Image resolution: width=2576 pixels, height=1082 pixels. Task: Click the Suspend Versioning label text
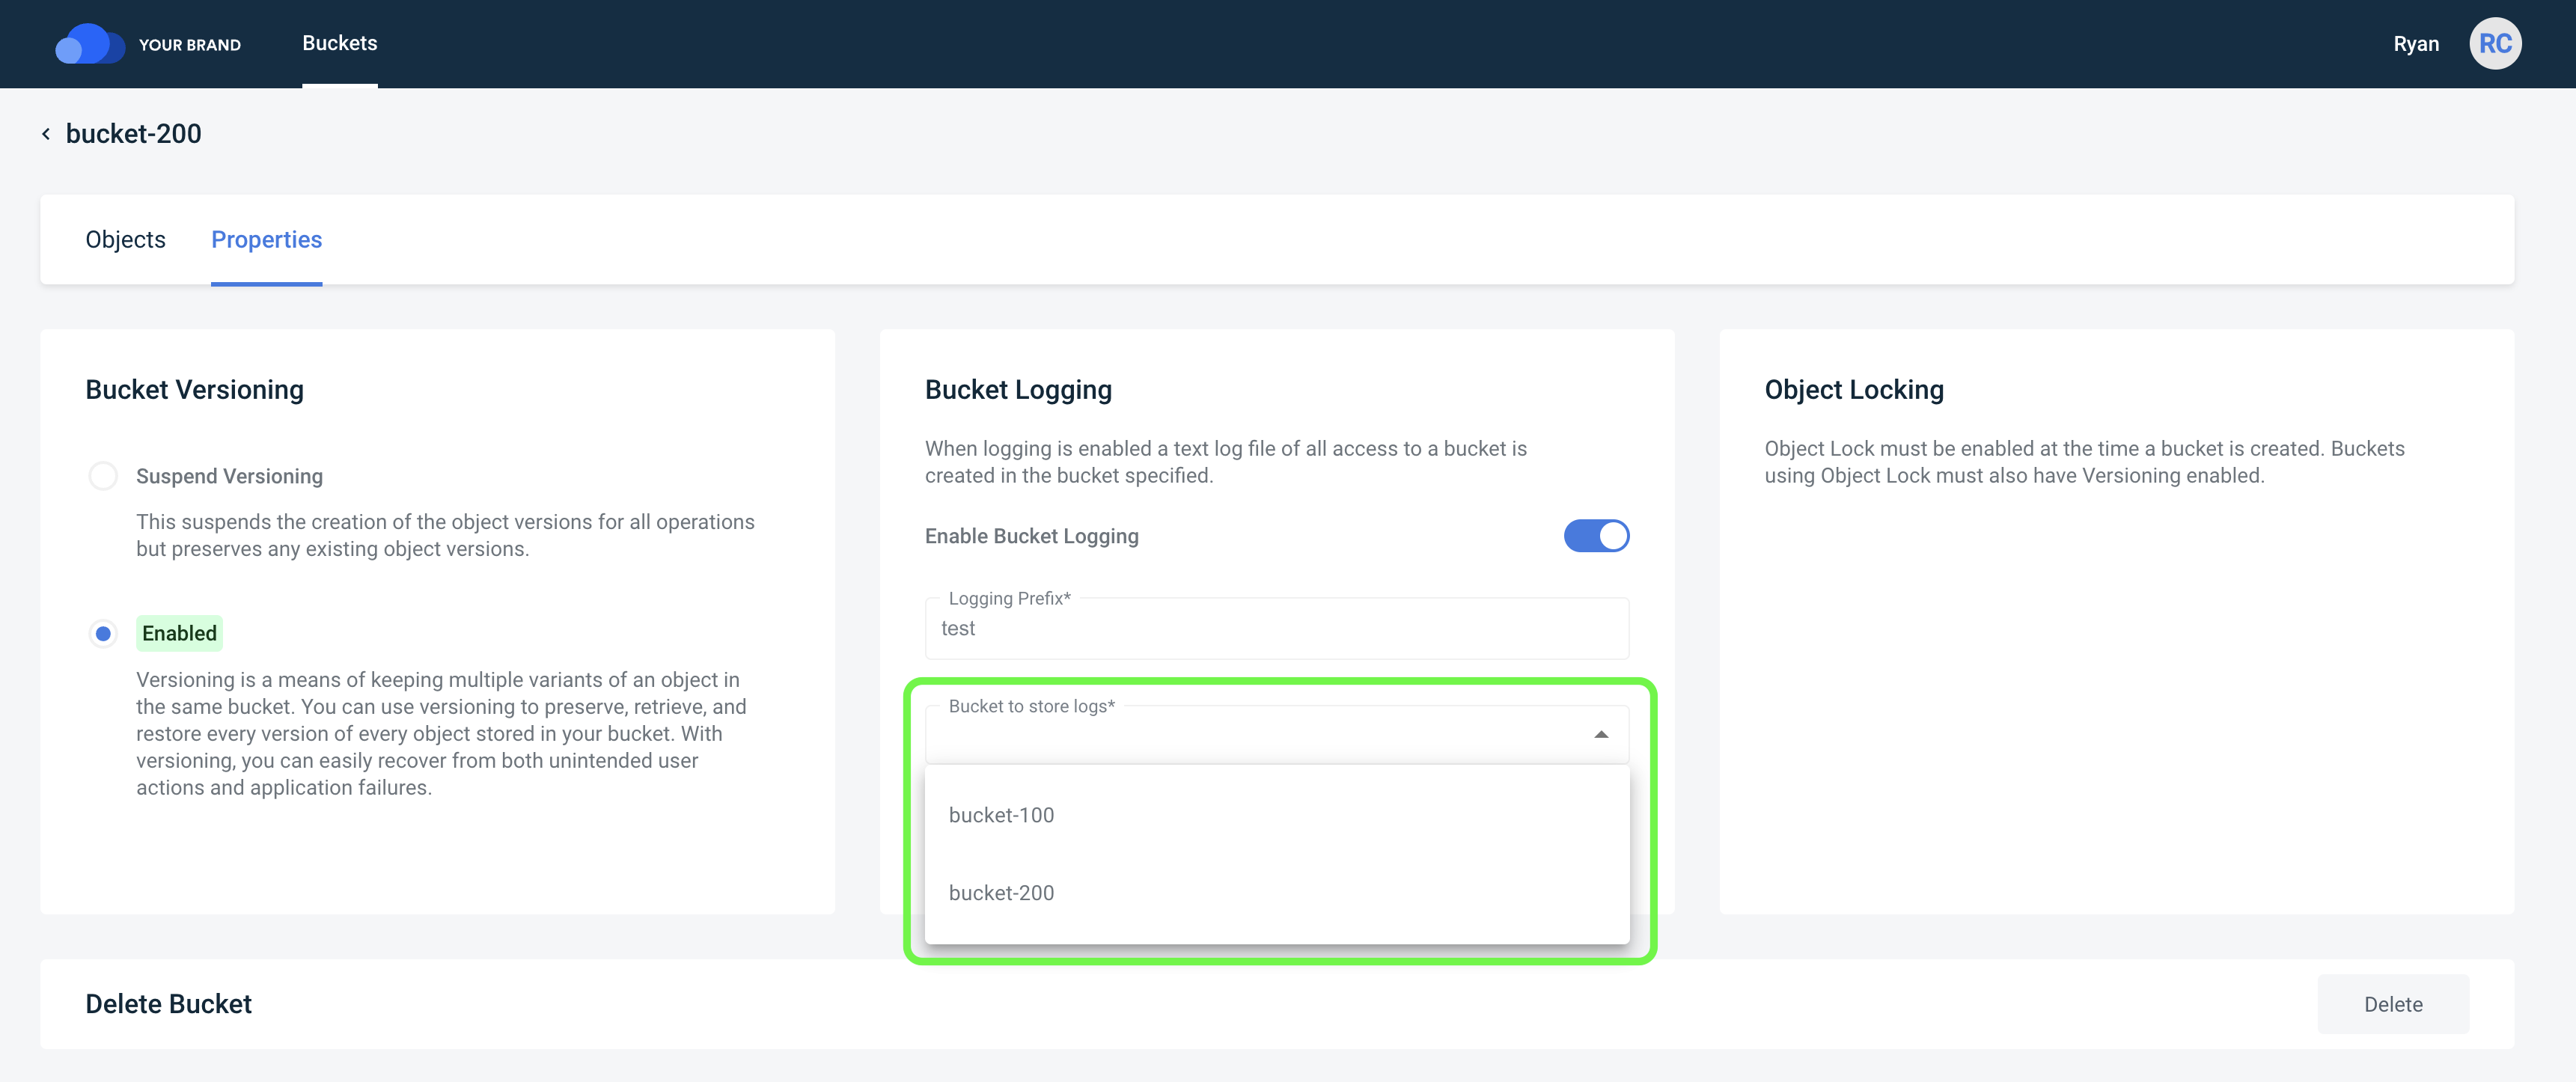click(x=229, y=476)
